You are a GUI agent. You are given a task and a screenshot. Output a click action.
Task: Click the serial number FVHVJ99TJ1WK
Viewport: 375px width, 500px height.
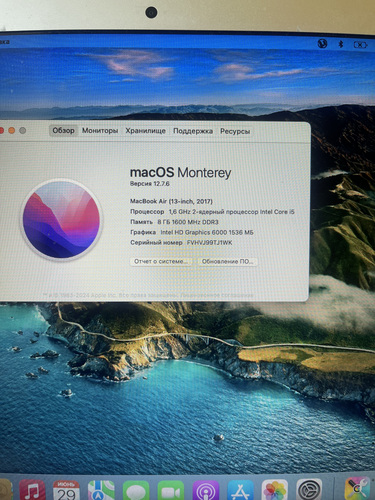[209, 243]
